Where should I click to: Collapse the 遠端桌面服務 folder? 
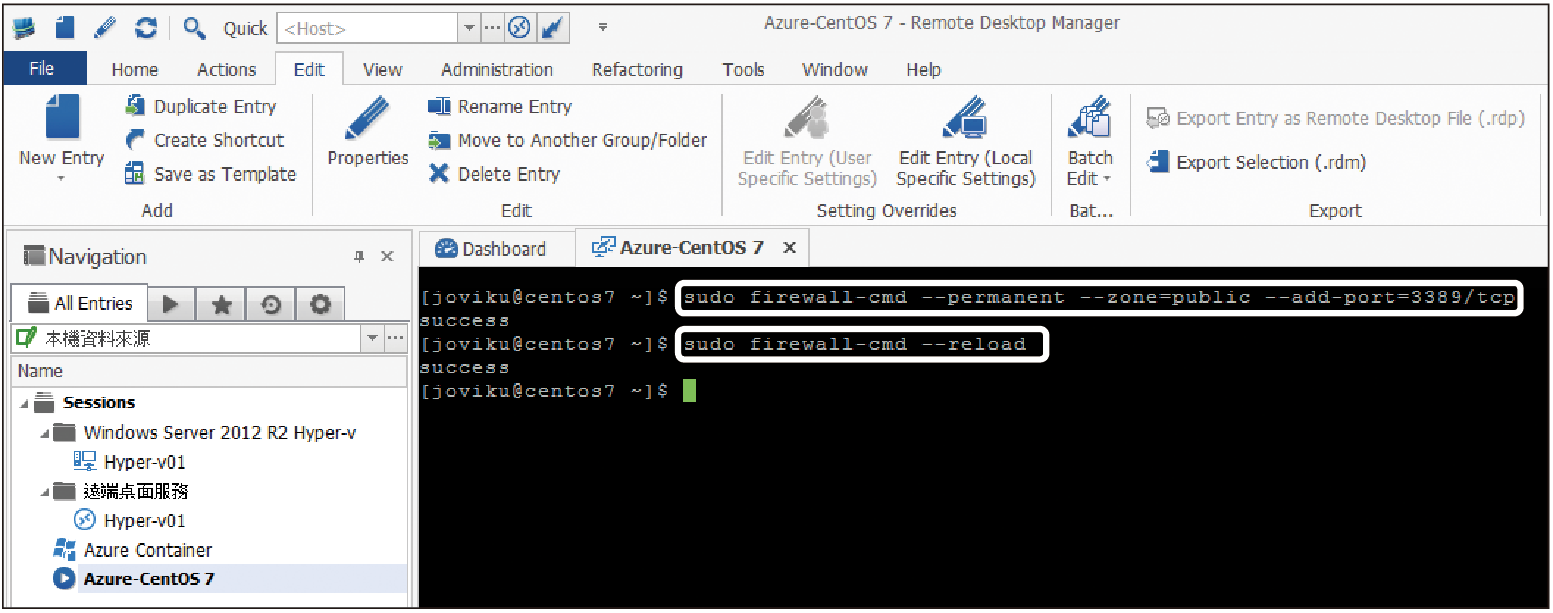[43, 491]
